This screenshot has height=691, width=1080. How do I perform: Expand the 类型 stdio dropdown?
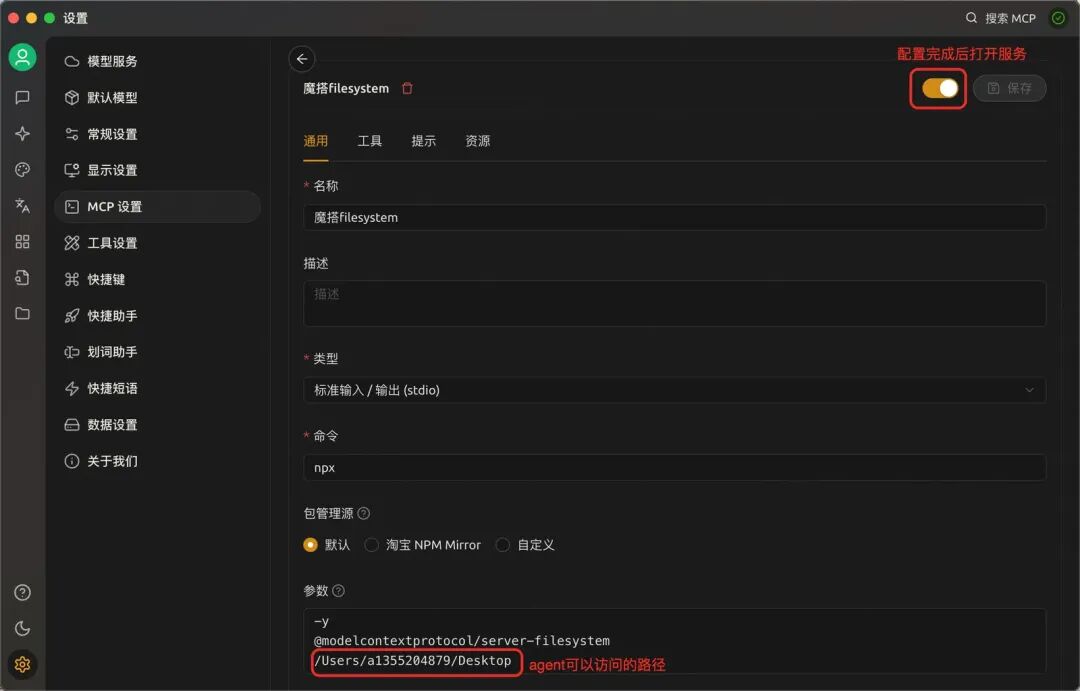(x=674, y=390)
